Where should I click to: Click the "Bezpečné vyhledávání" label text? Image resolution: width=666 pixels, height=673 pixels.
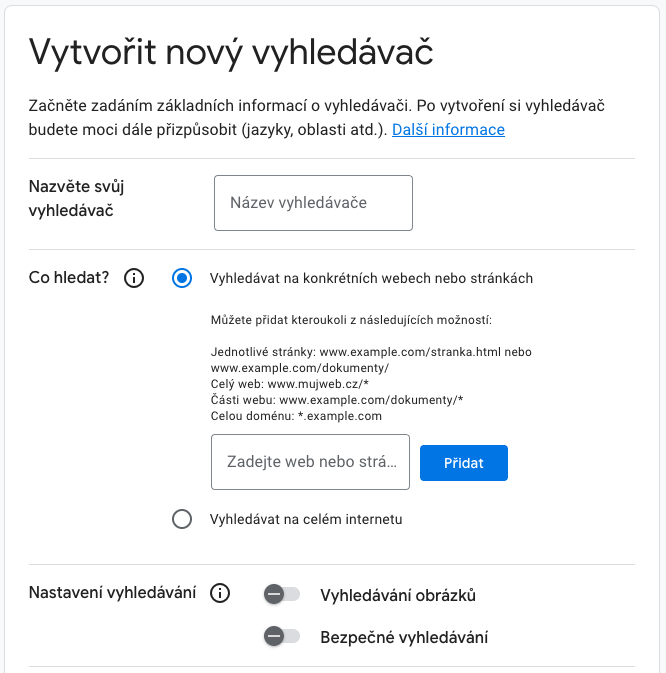404,637
